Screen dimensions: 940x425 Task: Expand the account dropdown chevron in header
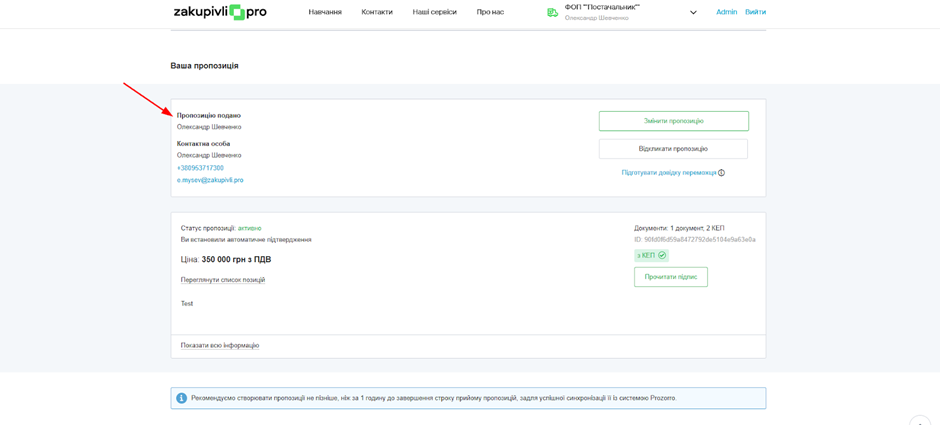pos(693,13)
